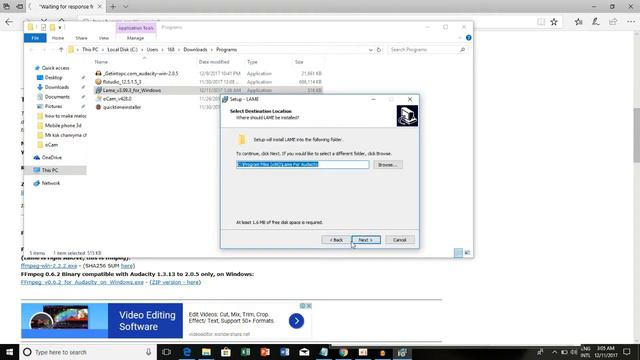Cancel the LAME setup wizard
This screenshot has width=640, height=360.
400,240
